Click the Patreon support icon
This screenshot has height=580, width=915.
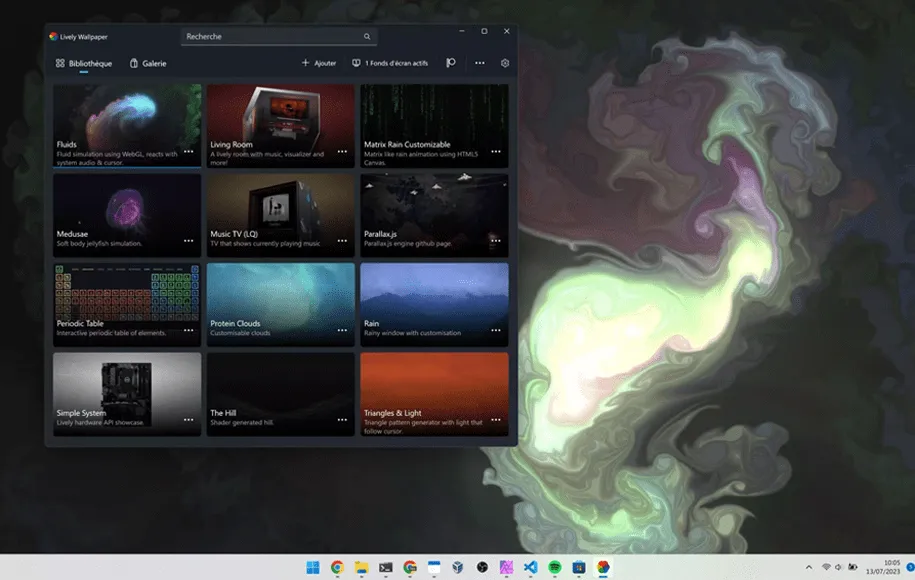click(x=451, y=63)
